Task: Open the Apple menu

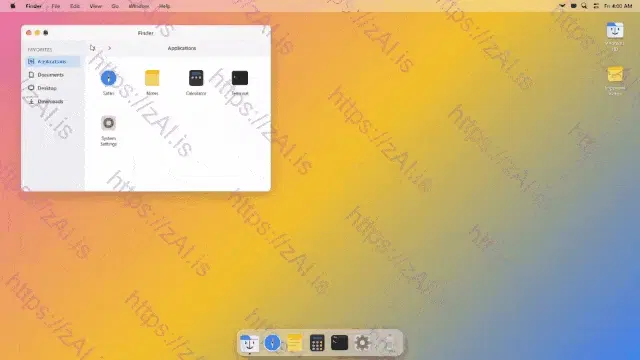Action: (13, 6)
